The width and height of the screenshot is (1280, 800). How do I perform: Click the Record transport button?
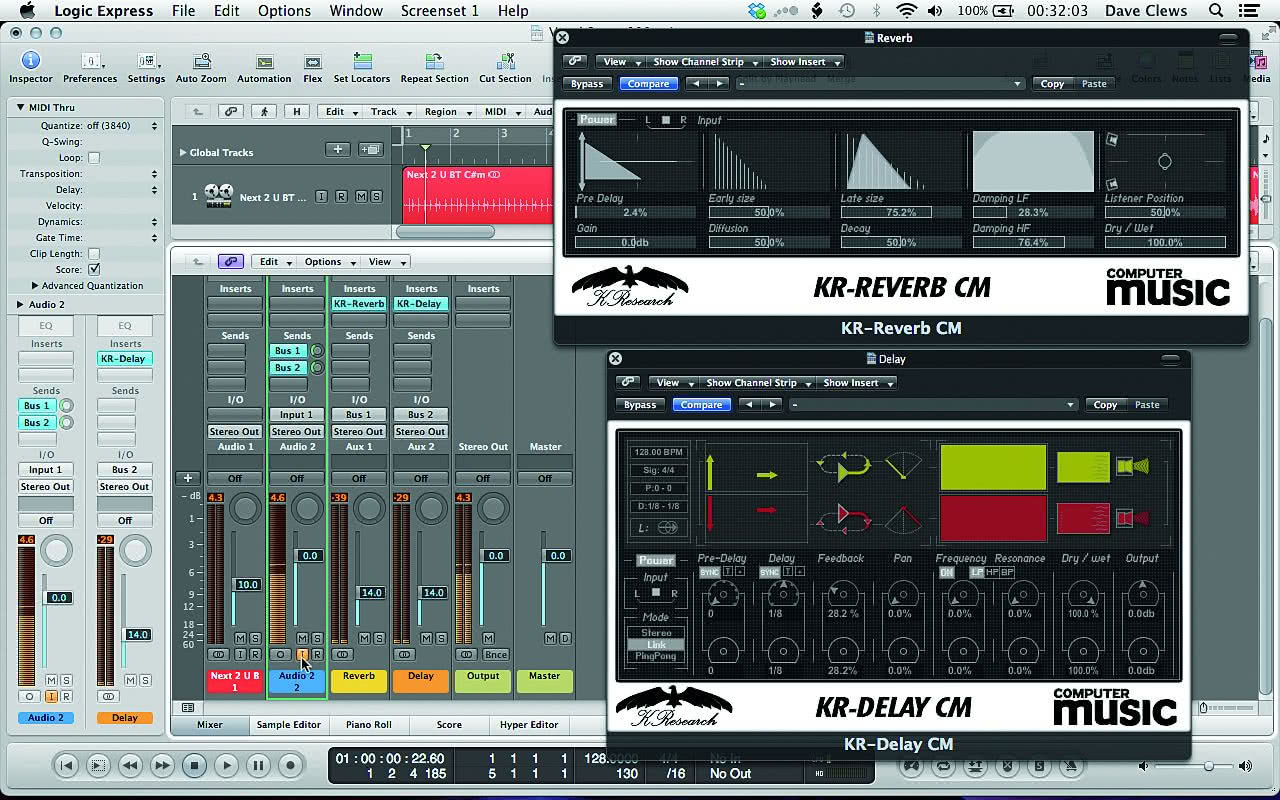coord(290,766)
